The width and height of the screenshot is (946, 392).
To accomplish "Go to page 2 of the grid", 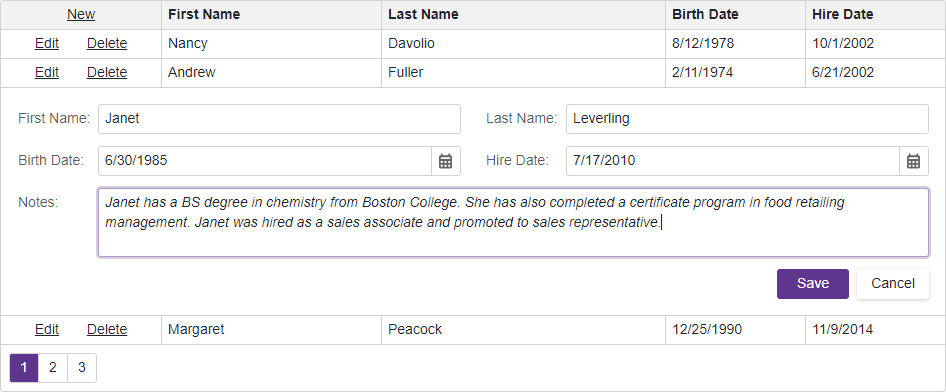I will [52, 368].
